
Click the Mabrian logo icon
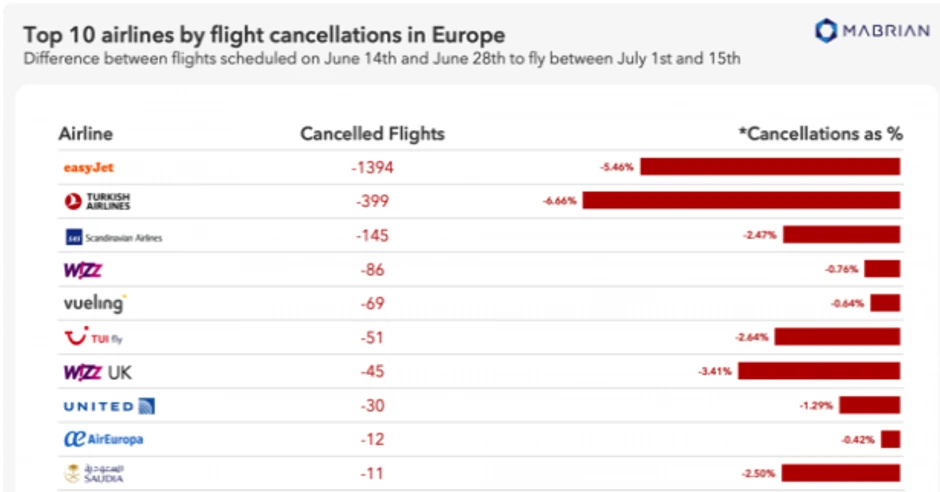[x=826, y=31]
